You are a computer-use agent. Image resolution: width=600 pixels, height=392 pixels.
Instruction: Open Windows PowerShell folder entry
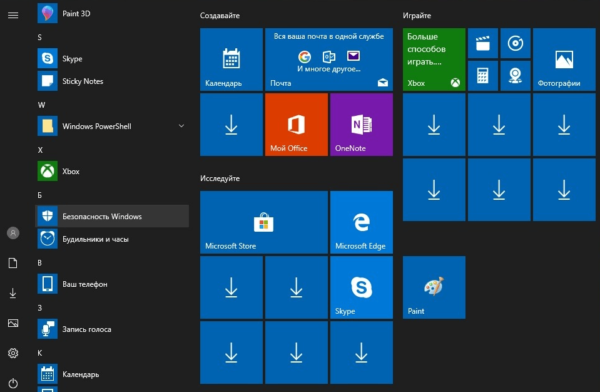click(x=112, y=126)
